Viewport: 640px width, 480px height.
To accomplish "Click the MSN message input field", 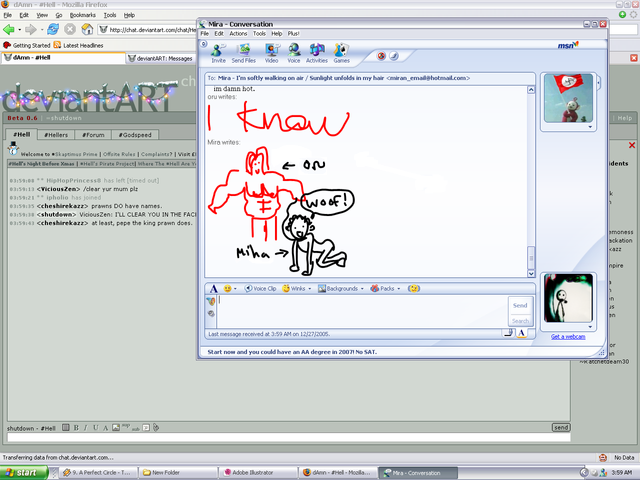I will pos(362,311).
